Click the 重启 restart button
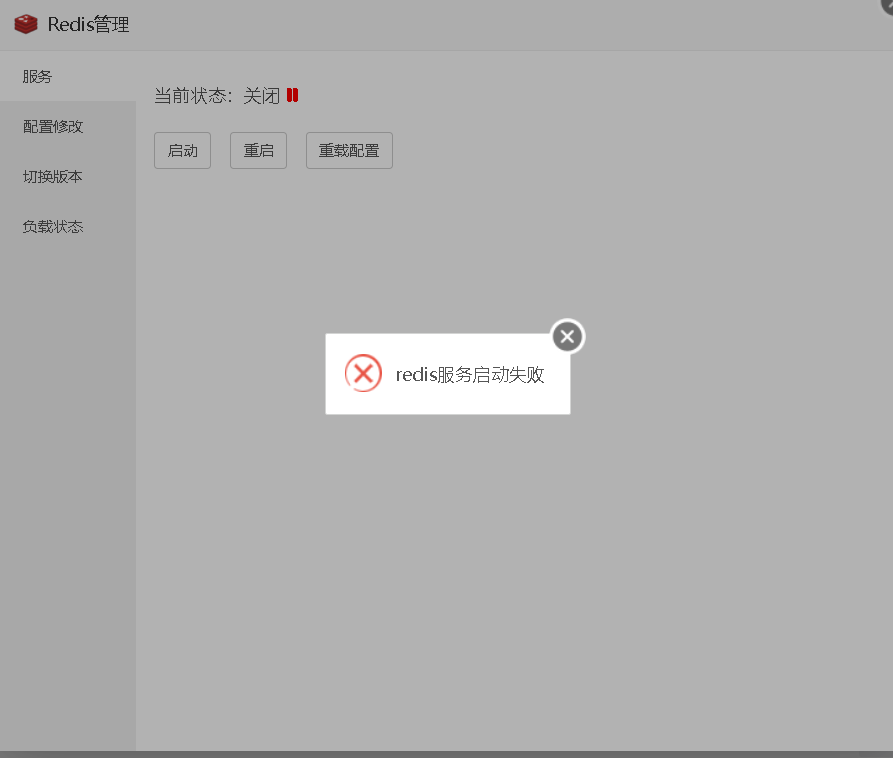893x758 pixels. pyautogui.click(x=259, y=150)
